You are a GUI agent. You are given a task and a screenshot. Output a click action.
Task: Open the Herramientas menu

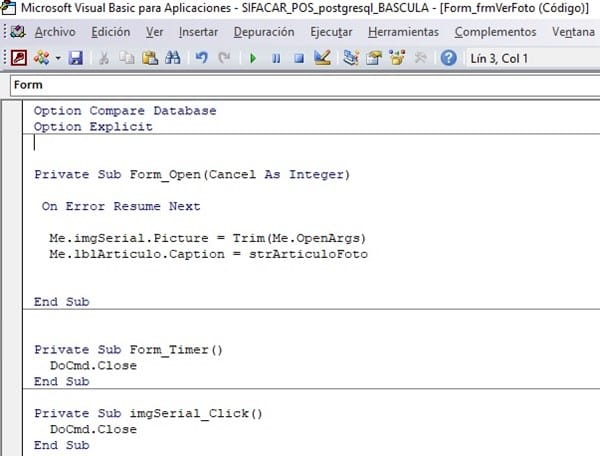[x=403, y=32]
